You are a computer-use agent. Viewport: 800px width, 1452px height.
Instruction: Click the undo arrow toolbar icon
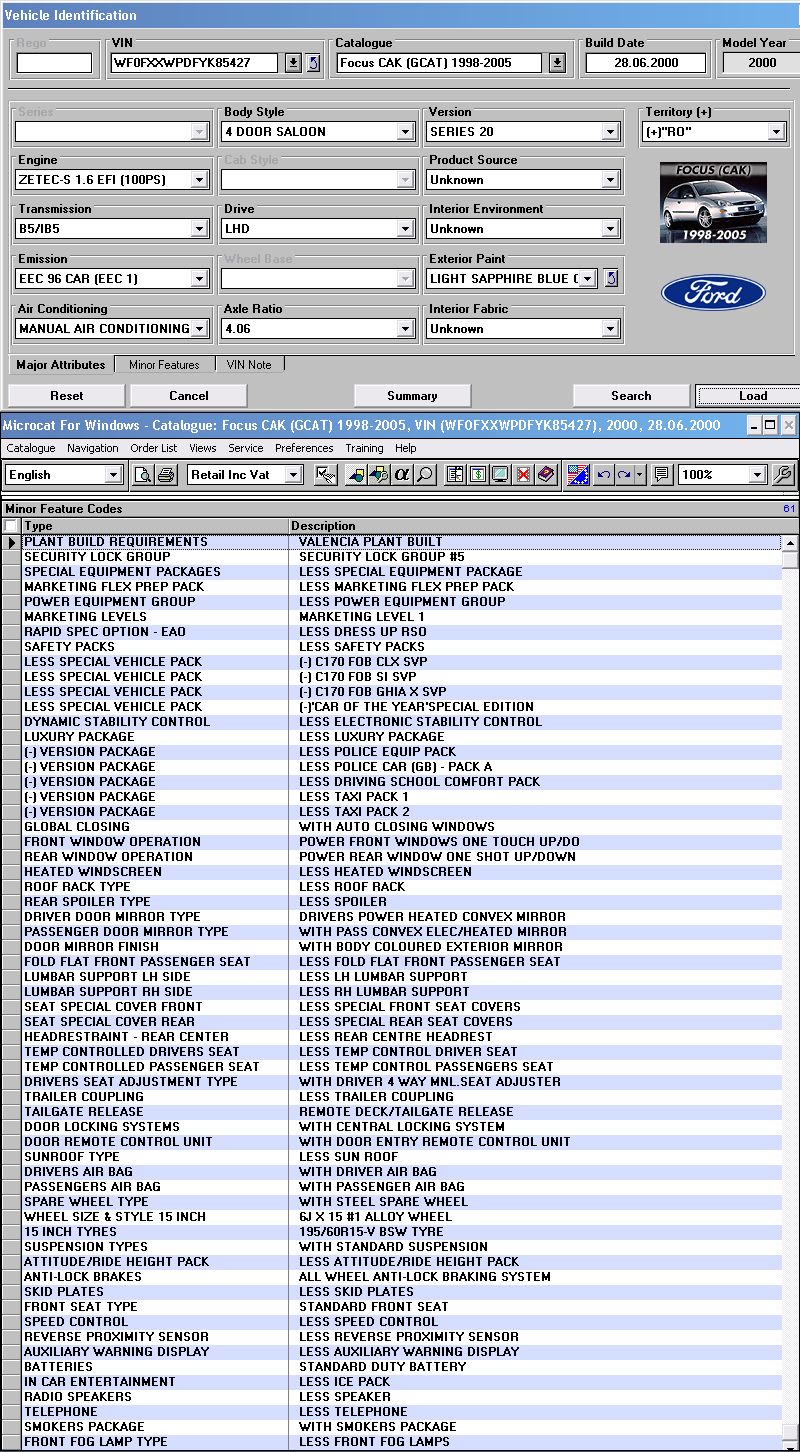603,475
